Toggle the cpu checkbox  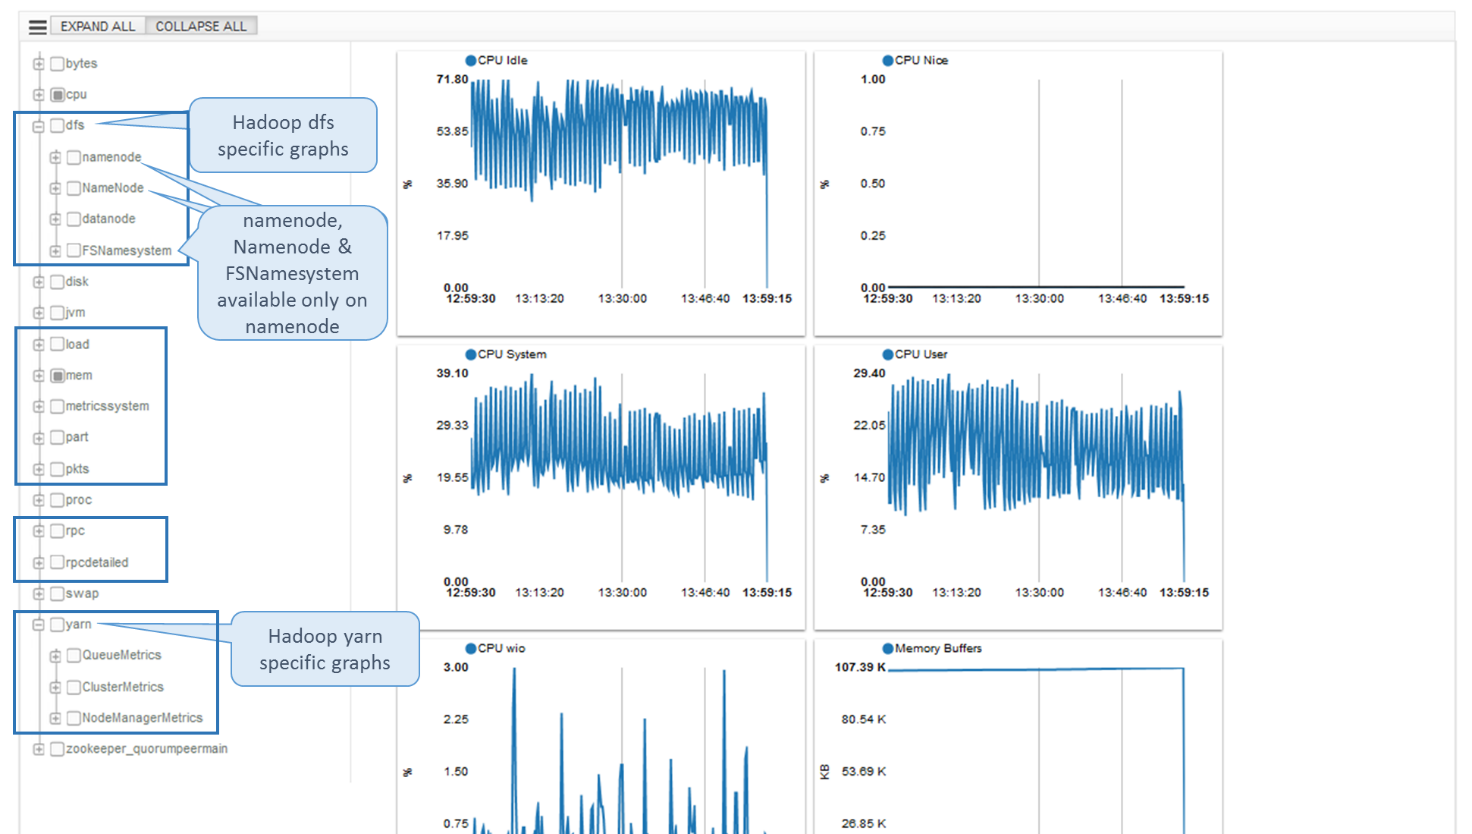click(x=57, y=95)
